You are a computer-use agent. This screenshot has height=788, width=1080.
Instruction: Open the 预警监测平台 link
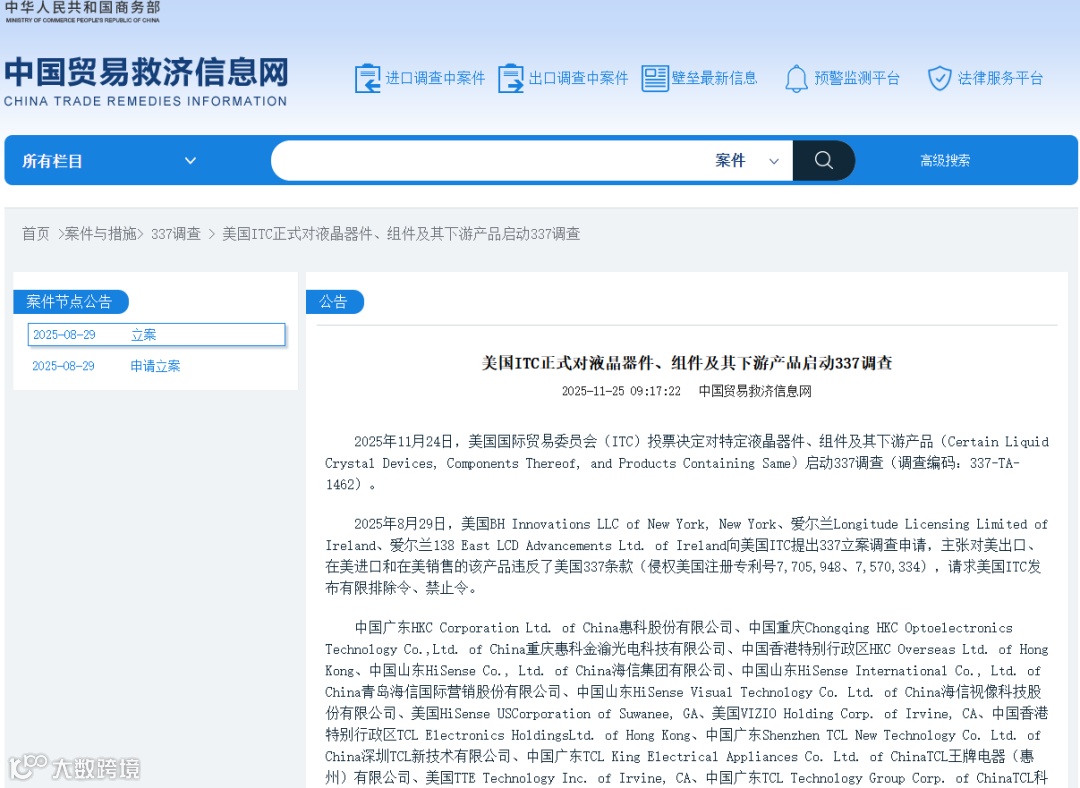coord(858,79)
